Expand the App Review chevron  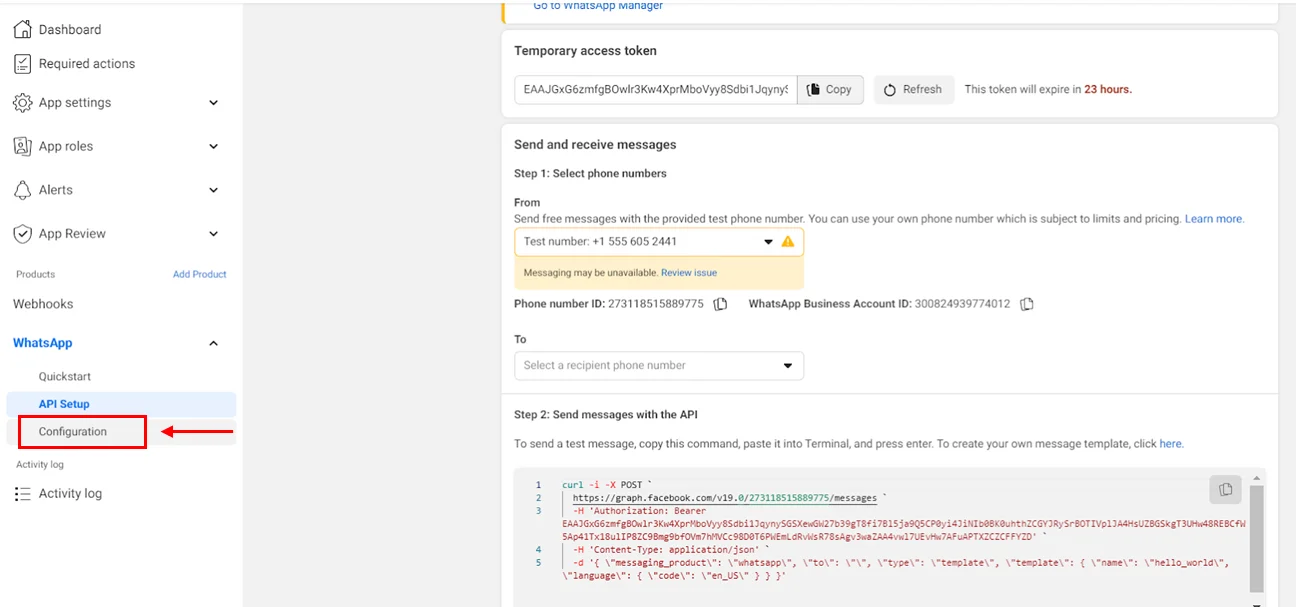pos(213,233)
